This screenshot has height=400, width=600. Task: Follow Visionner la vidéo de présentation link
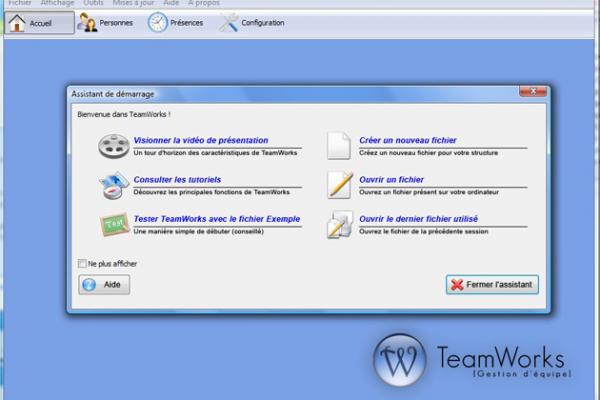201,140
